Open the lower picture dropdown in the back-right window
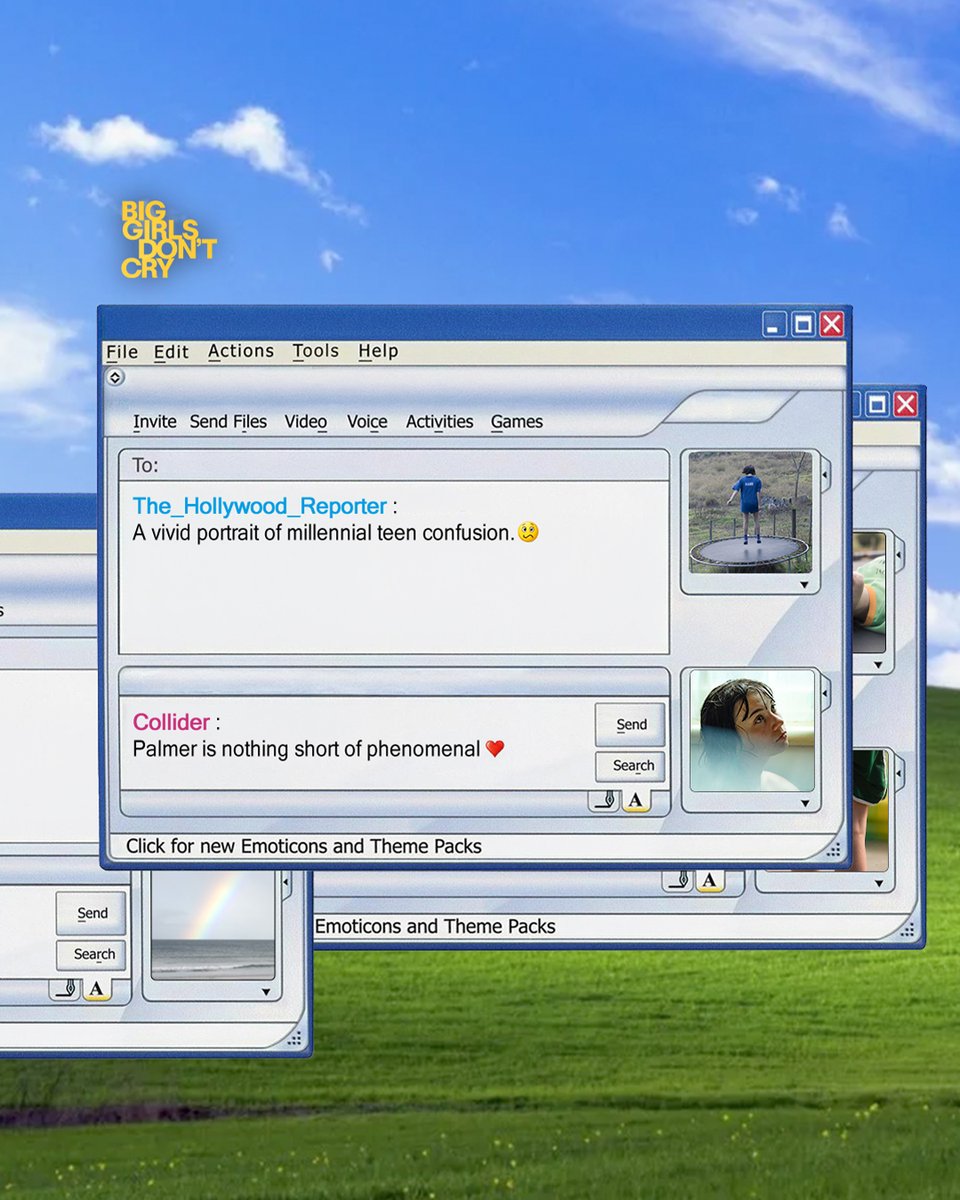 point(879,883)
